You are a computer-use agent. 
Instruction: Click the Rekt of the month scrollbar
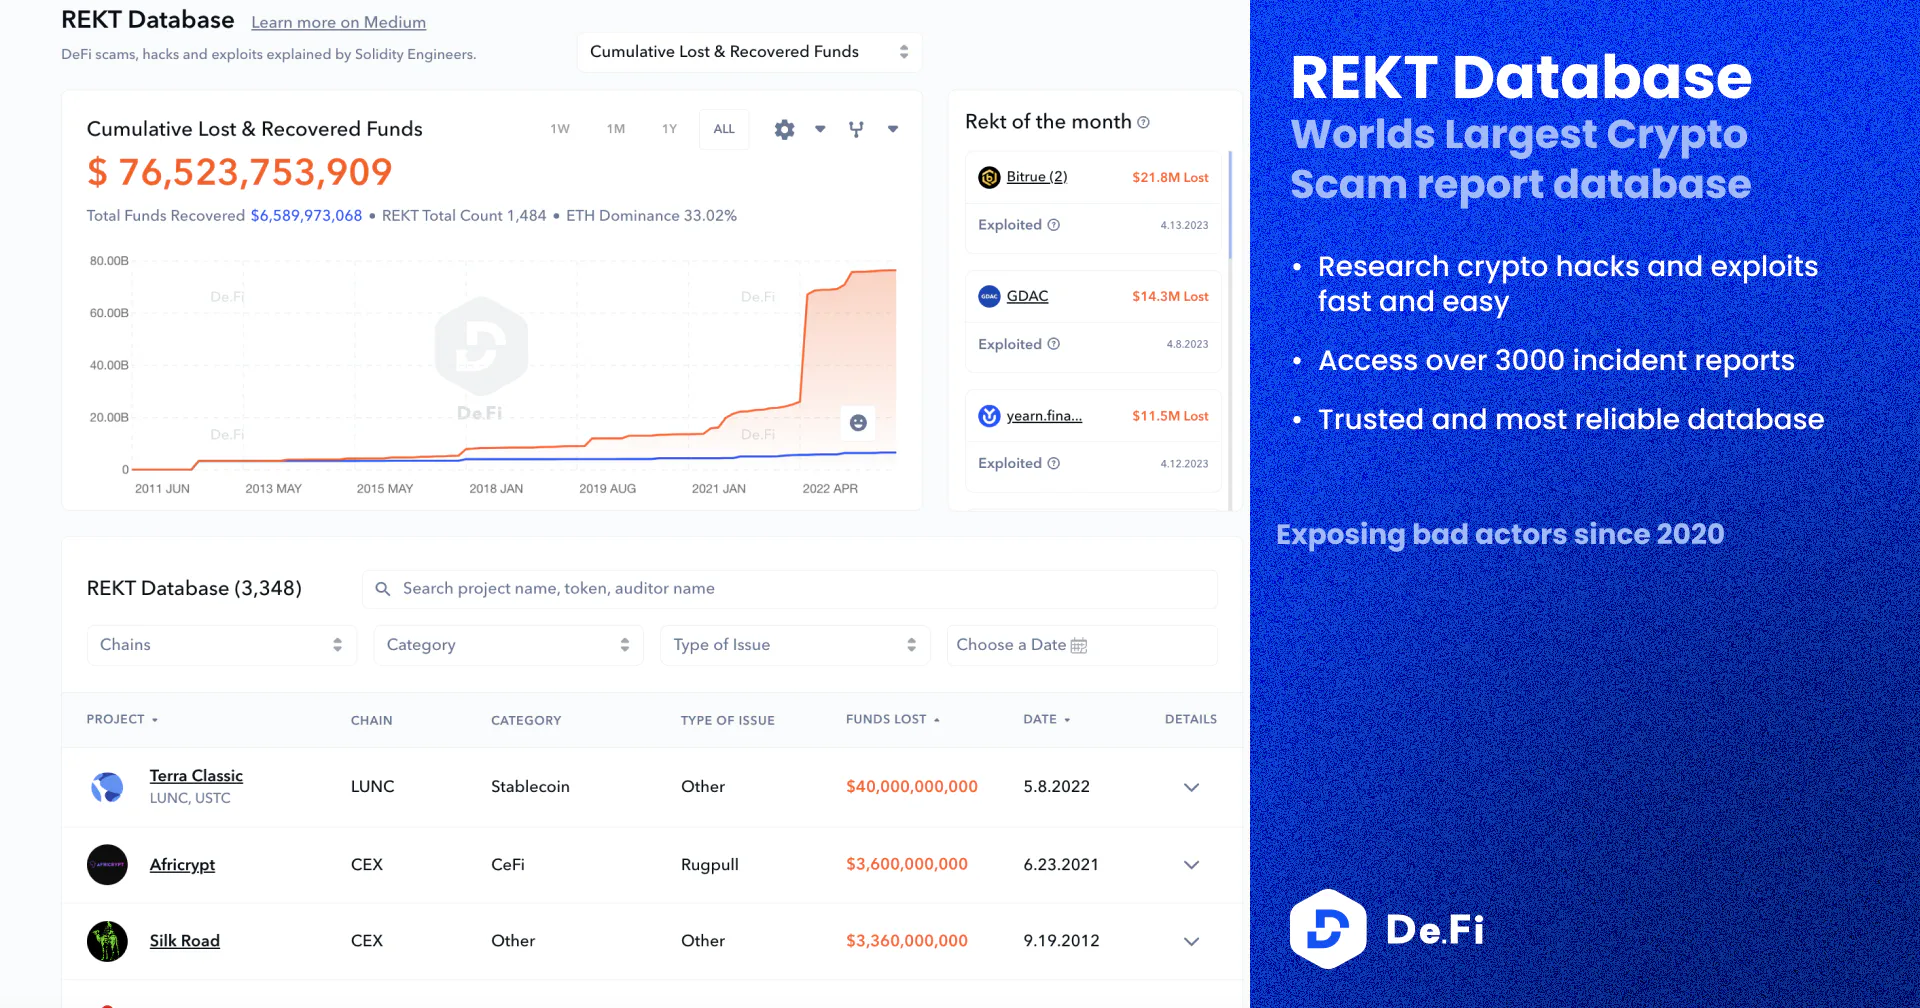click(x=1230, y=205)
